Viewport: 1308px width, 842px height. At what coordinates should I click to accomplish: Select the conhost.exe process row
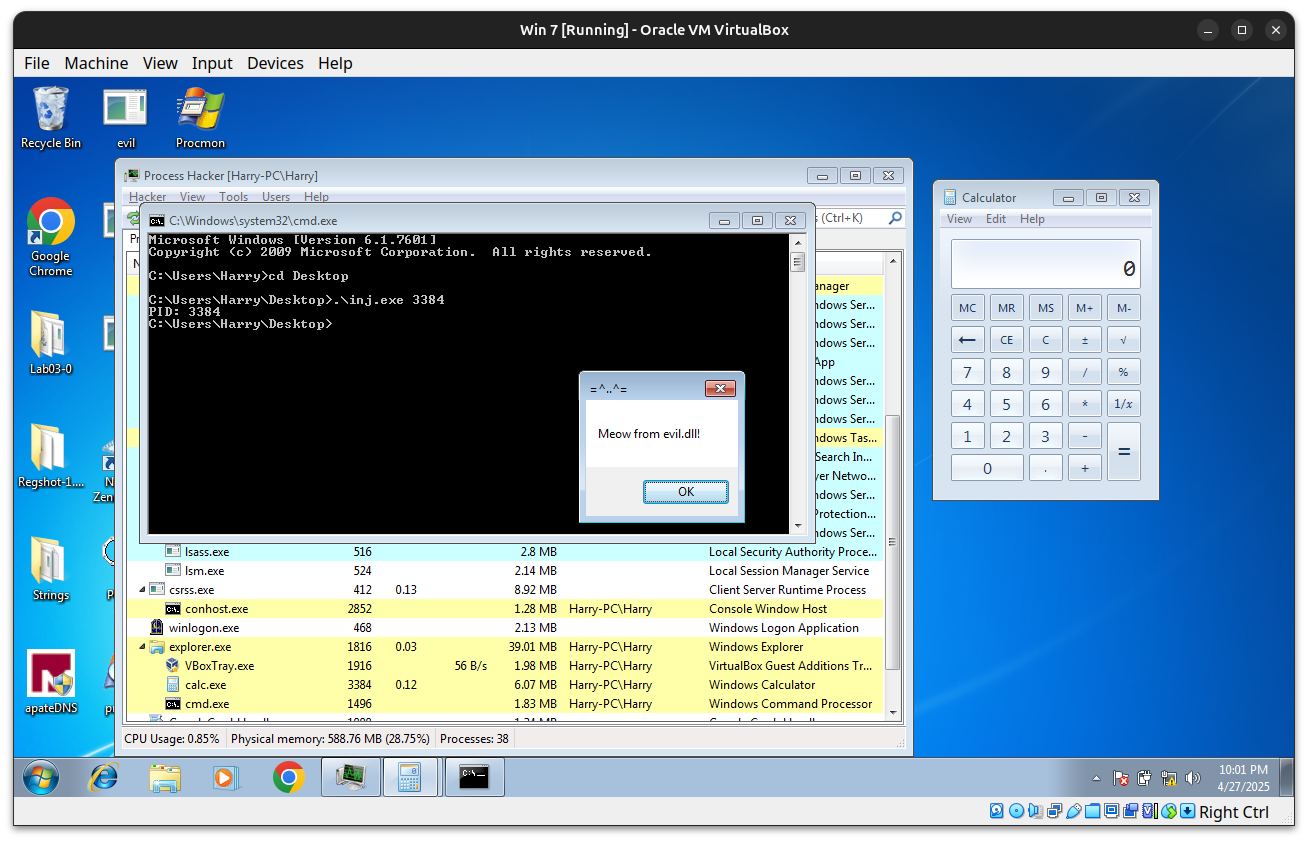click(x=505, y=609)
